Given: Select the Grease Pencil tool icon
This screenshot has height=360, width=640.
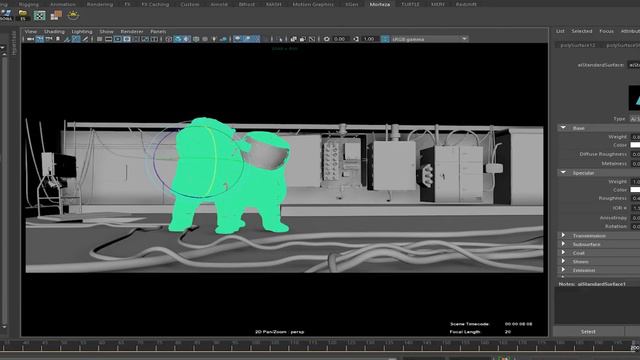Looking at the screenshot, I should 85,39.
